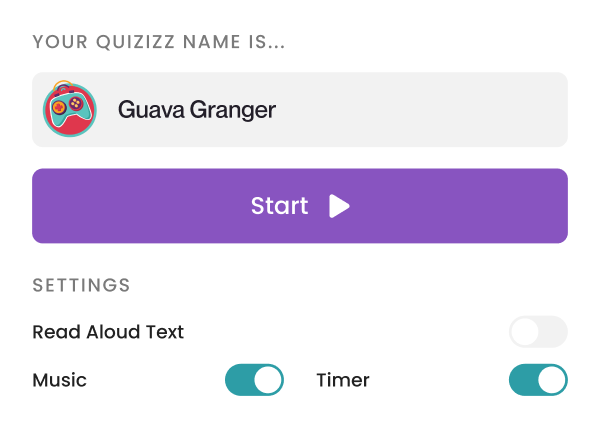Click the white knob of Music switch
Screen dimensions: 600x428
click(x=267, y=380)
